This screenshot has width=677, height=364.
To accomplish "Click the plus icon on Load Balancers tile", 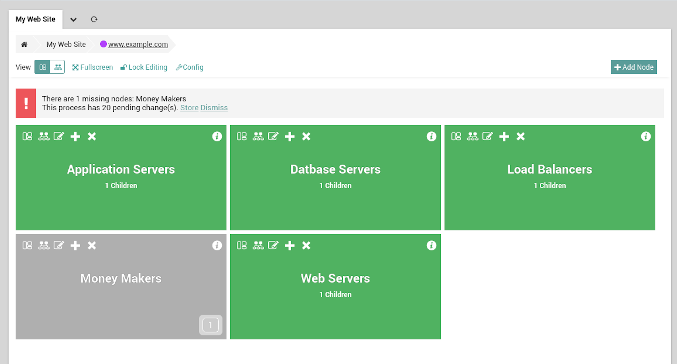I will [x=504, y=136].
